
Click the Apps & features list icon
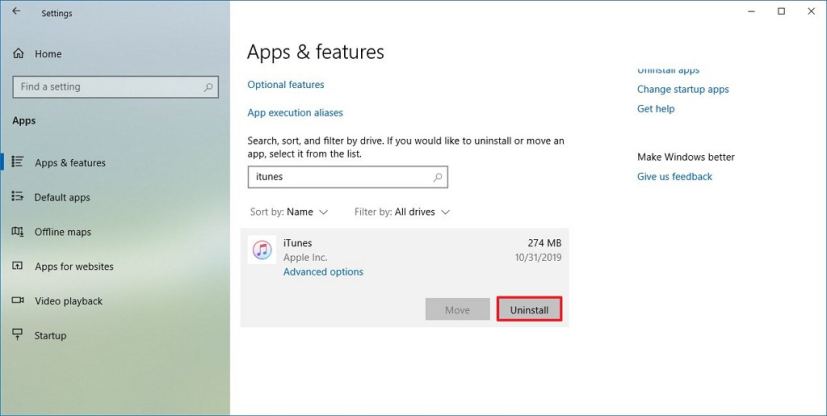pos(17,161)
